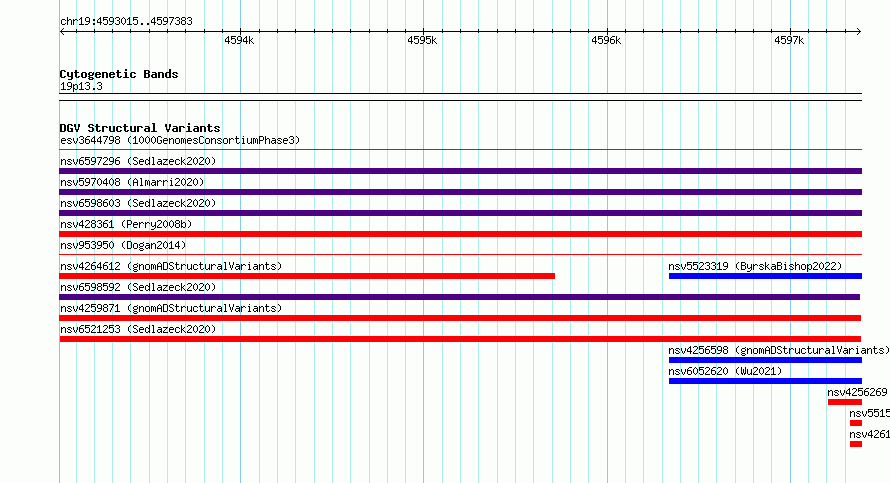This screenshot has height=483, width=890.
Task: Select the blue bar under nsv4256598
Action: [765, 360]
